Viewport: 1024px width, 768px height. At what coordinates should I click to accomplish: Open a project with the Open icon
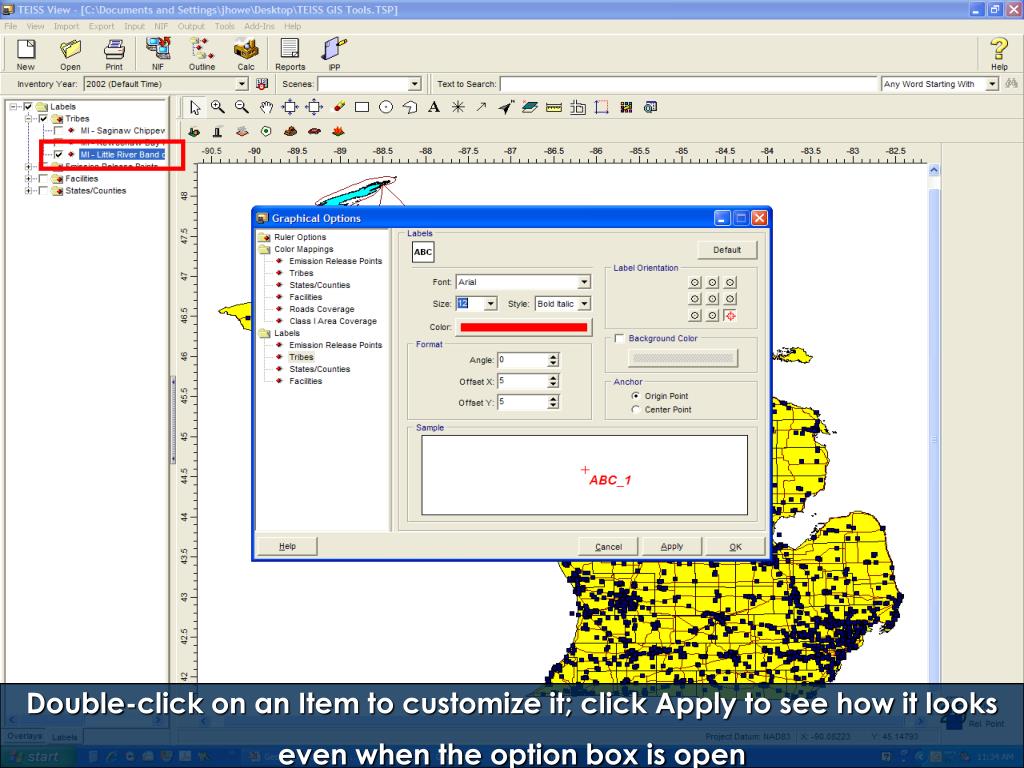click(x=70, y=54)
